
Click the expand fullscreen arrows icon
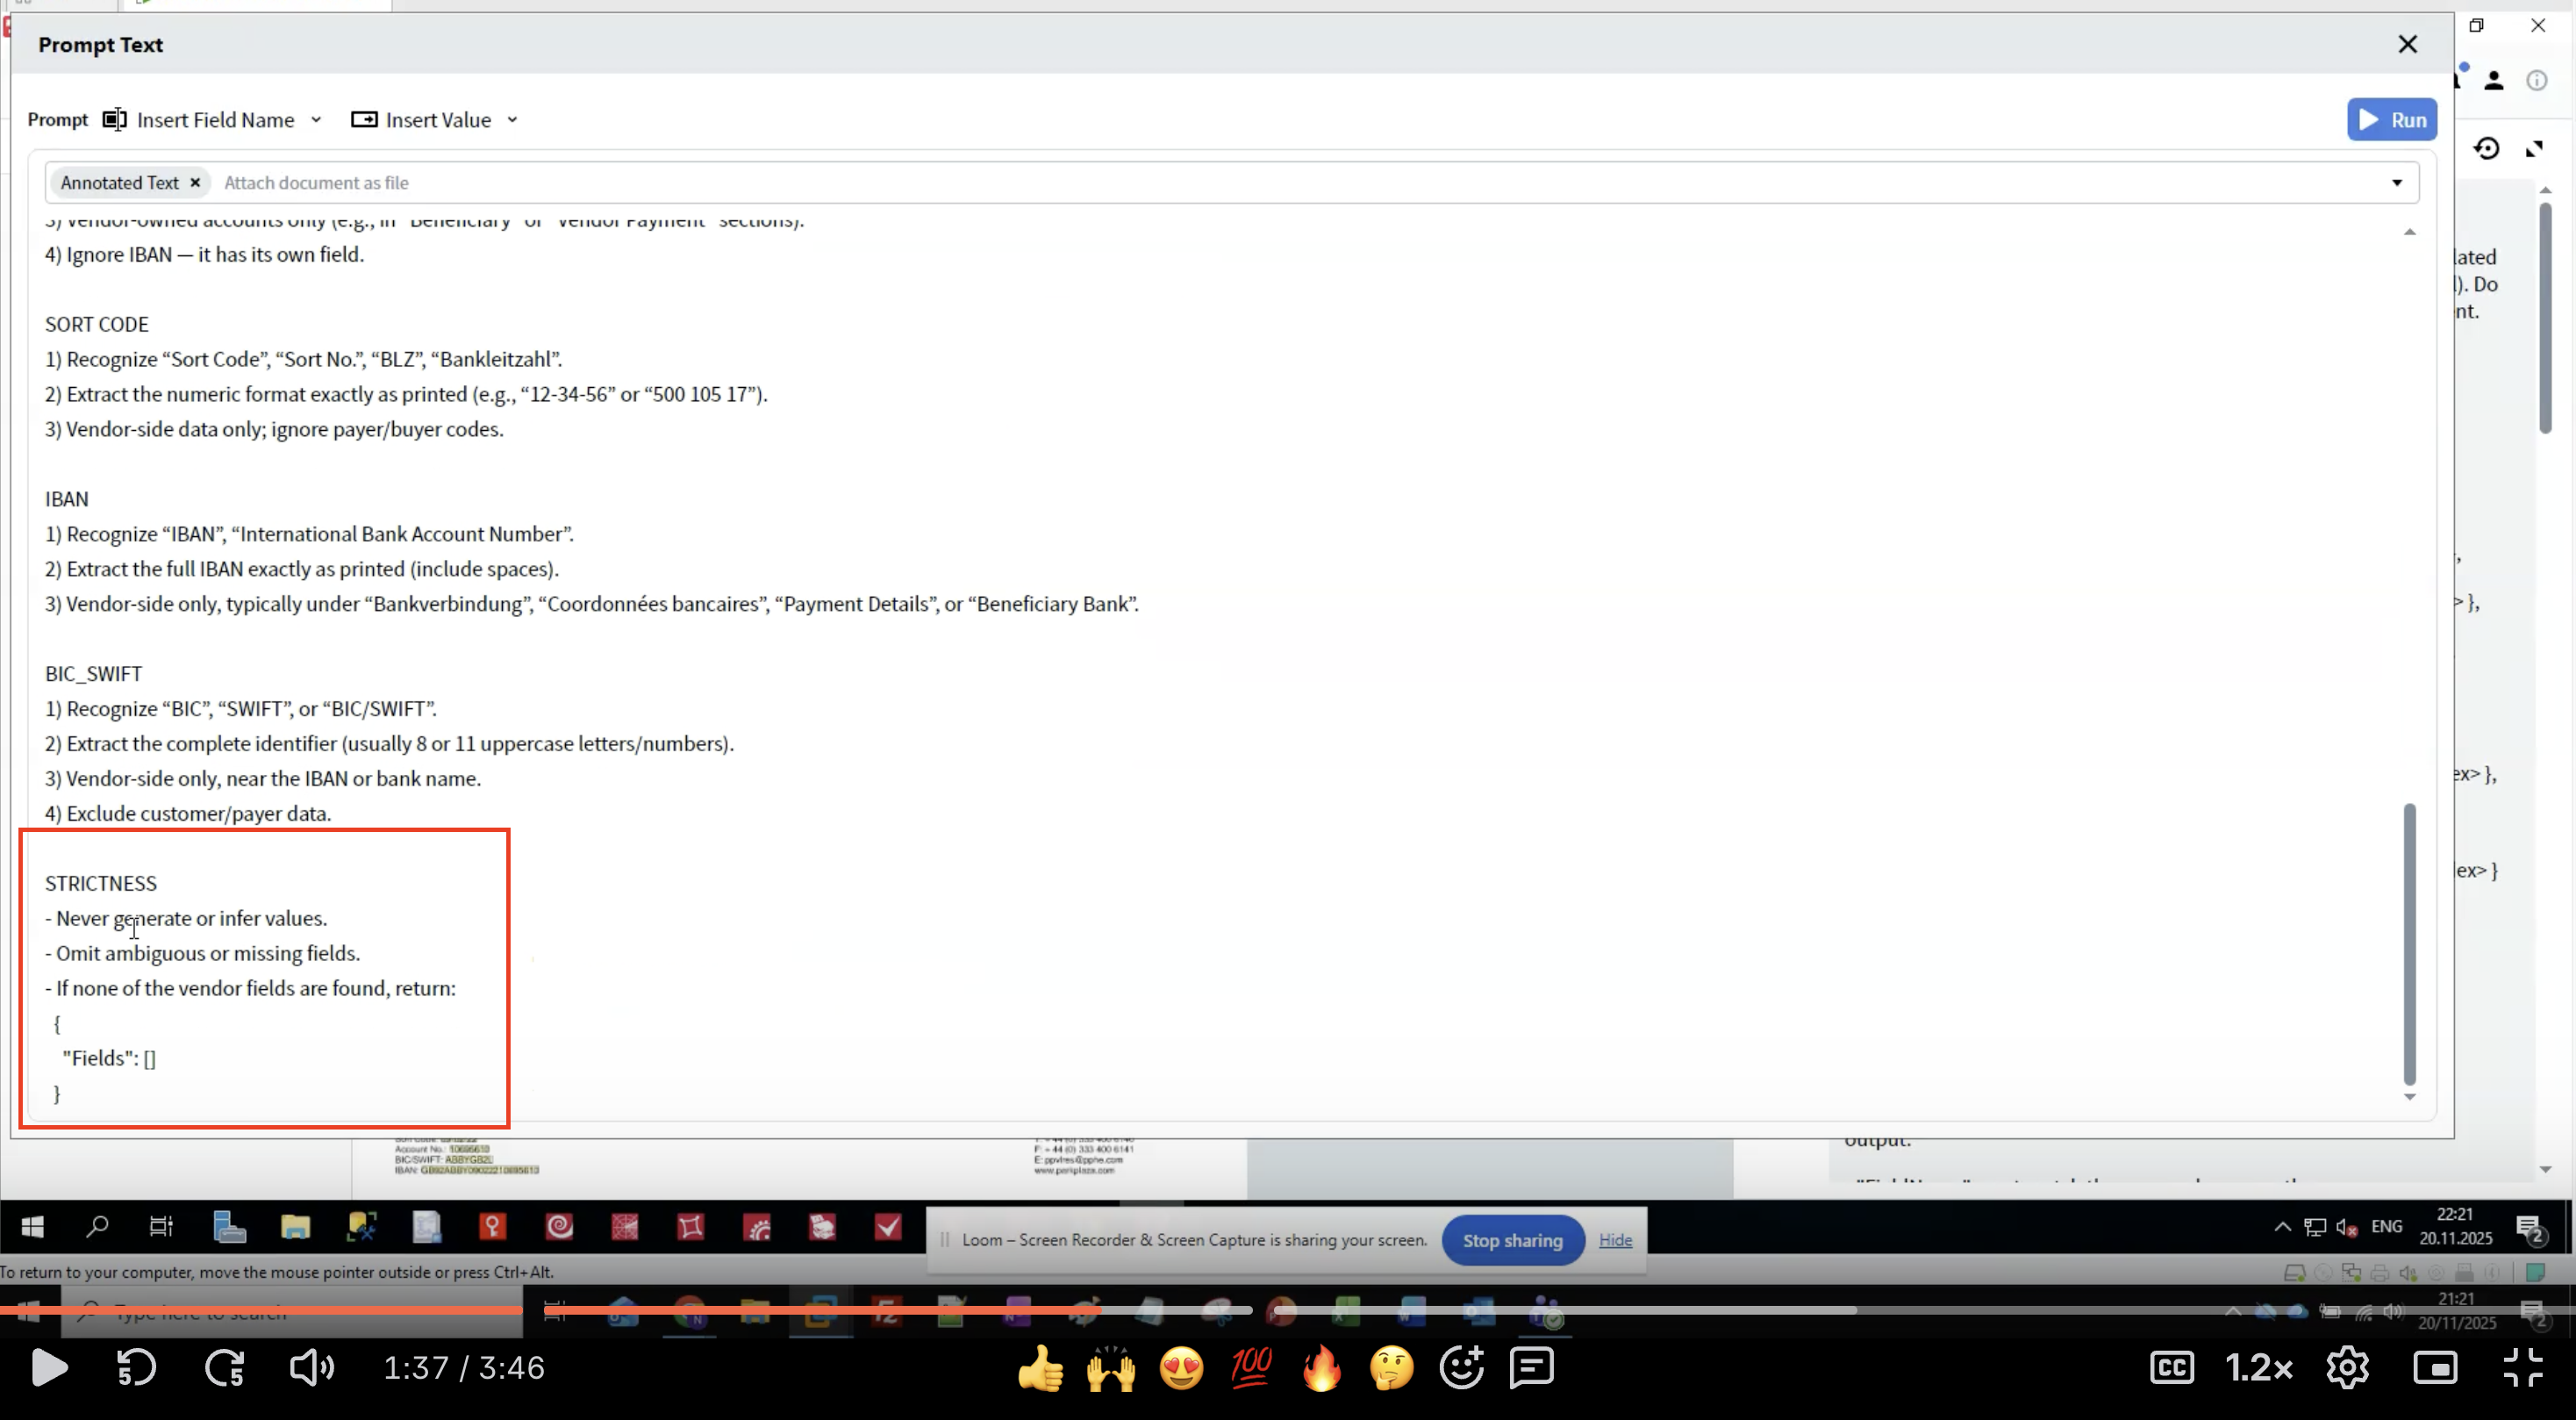[x=2534, y=149]
